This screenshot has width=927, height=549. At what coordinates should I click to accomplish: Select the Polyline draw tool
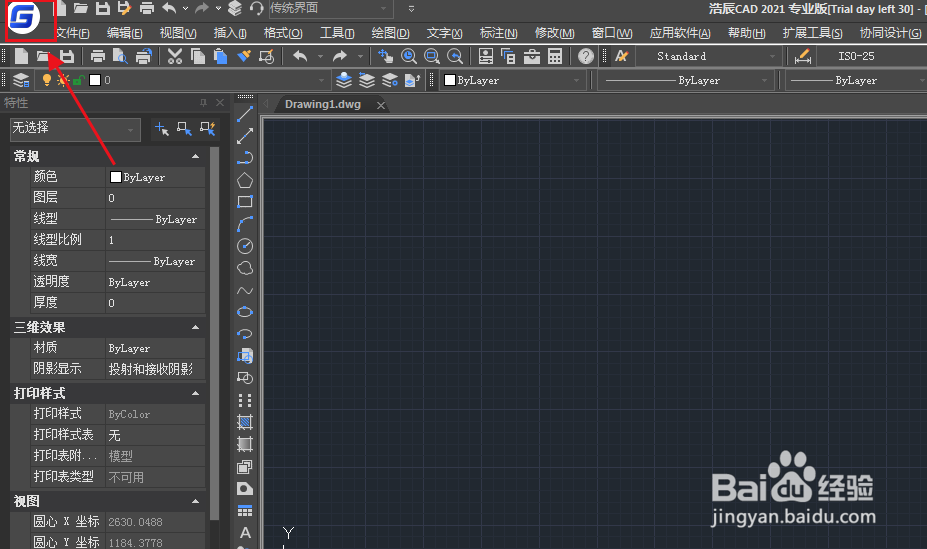[245, 158]
